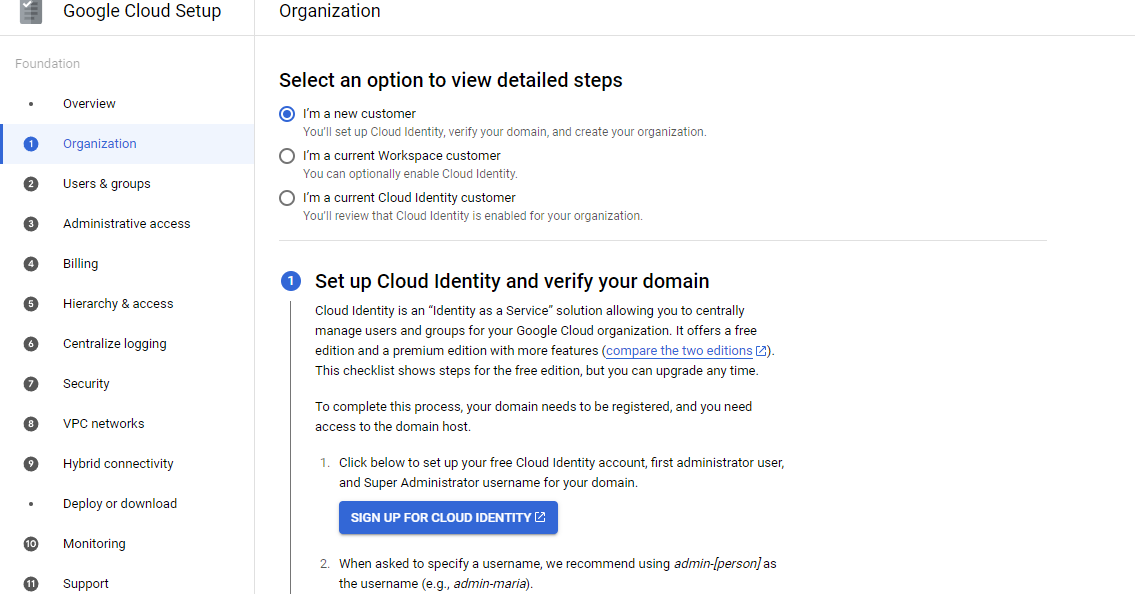Click the step 7 badge beside Security

pos(31,384)
